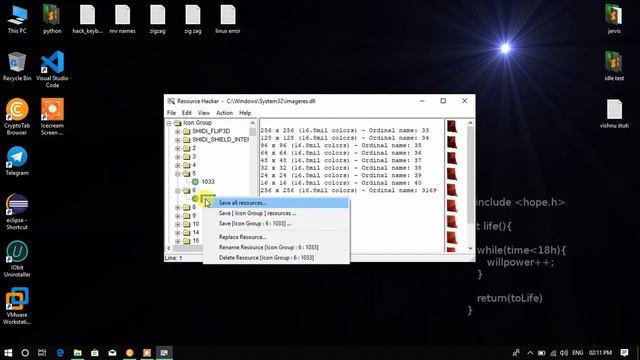The height and width of the screenshot is (360, 640).
Task: Open the jarvis desktop icon
Action: coord(614,19)
